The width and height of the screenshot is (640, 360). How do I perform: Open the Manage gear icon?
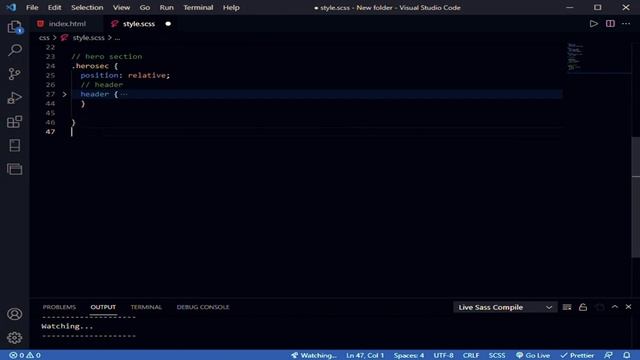15,338
